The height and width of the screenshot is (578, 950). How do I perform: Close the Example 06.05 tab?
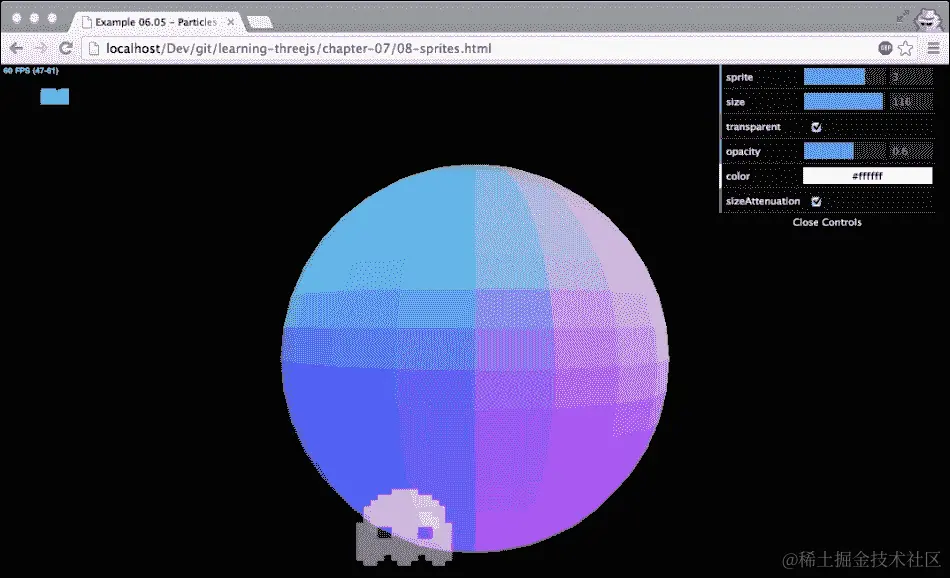click(x=231, y=22)
